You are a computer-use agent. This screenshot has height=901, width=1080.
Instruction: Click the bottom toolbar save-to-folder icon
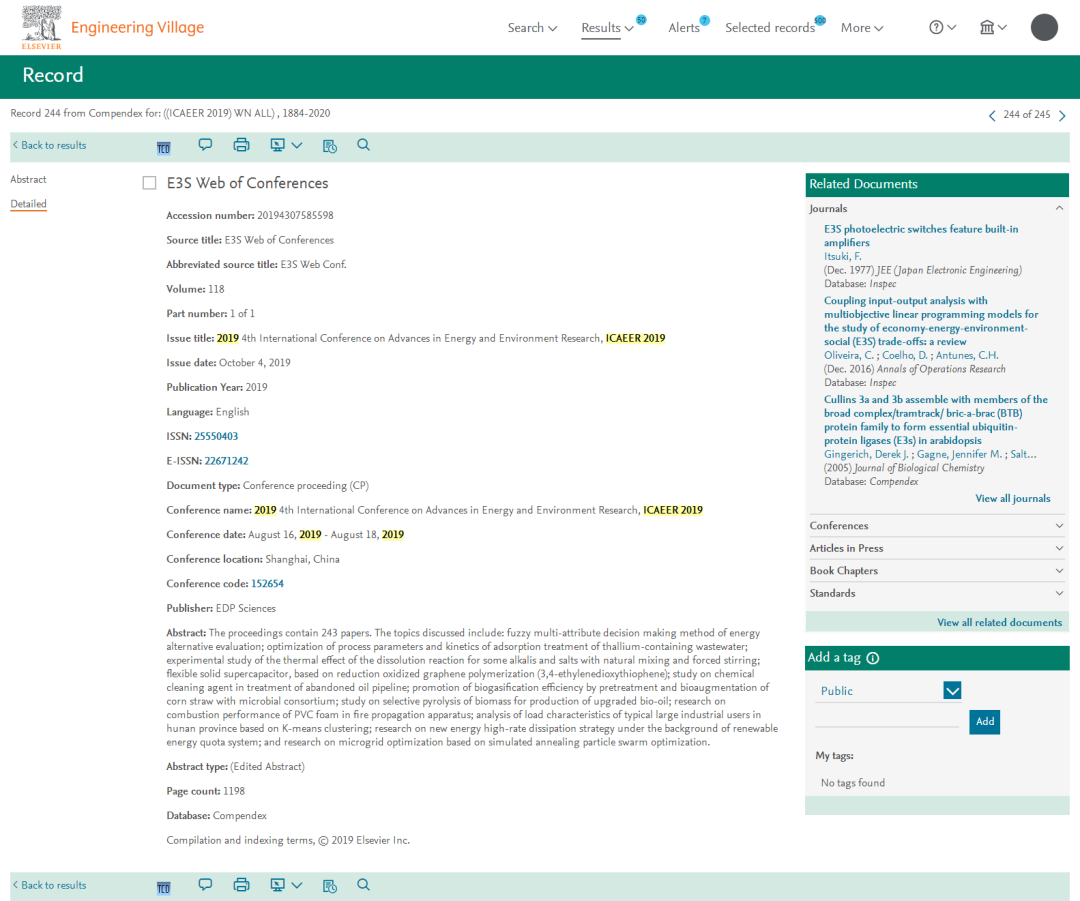point(330,886)
